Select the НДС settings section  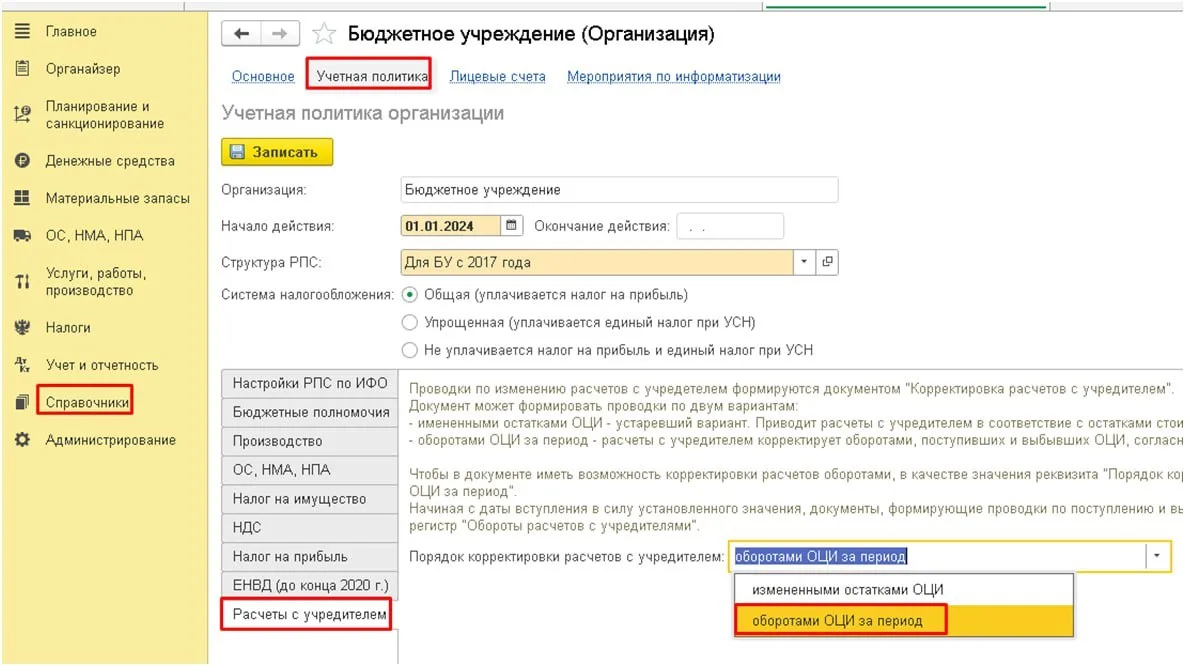coord(310,528)
